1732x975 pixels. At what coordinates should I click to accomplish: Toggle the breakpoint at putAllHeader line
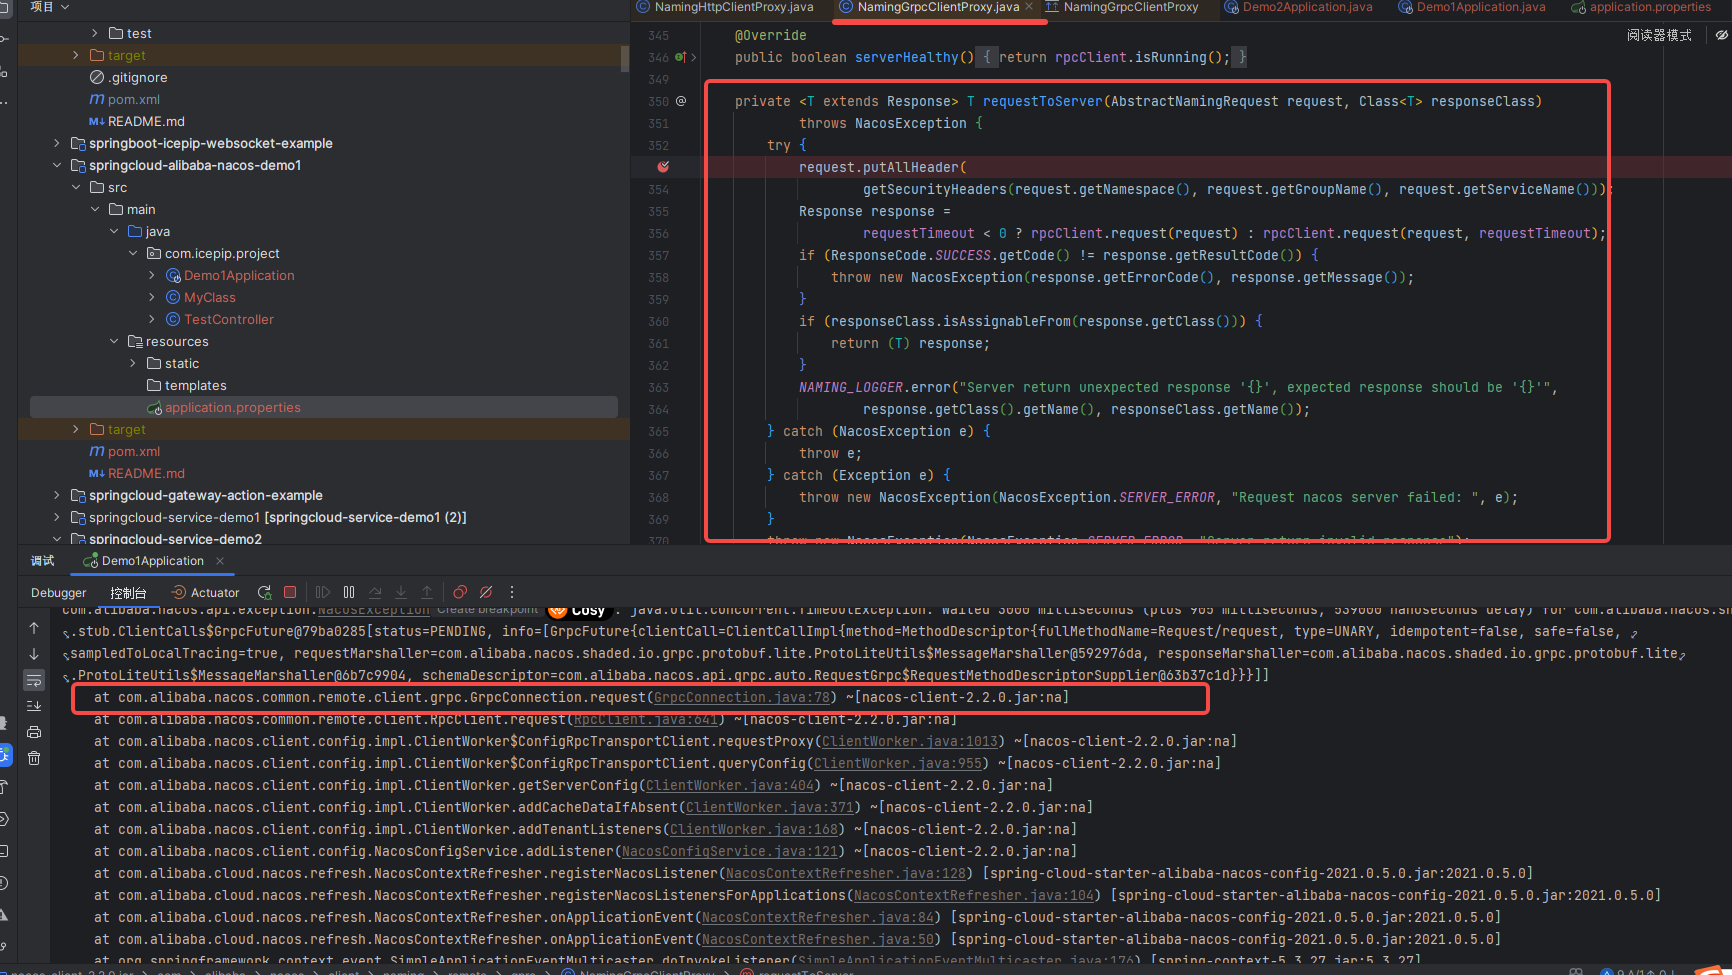point(663,167)
